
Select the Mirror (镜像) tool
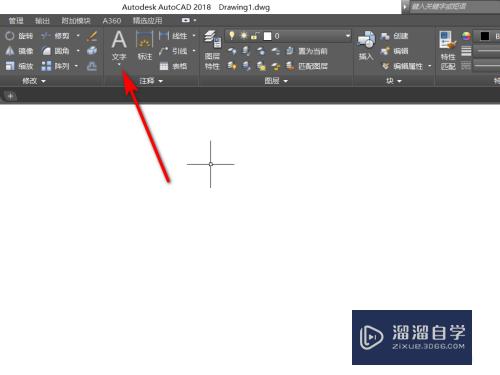point(19,51)
